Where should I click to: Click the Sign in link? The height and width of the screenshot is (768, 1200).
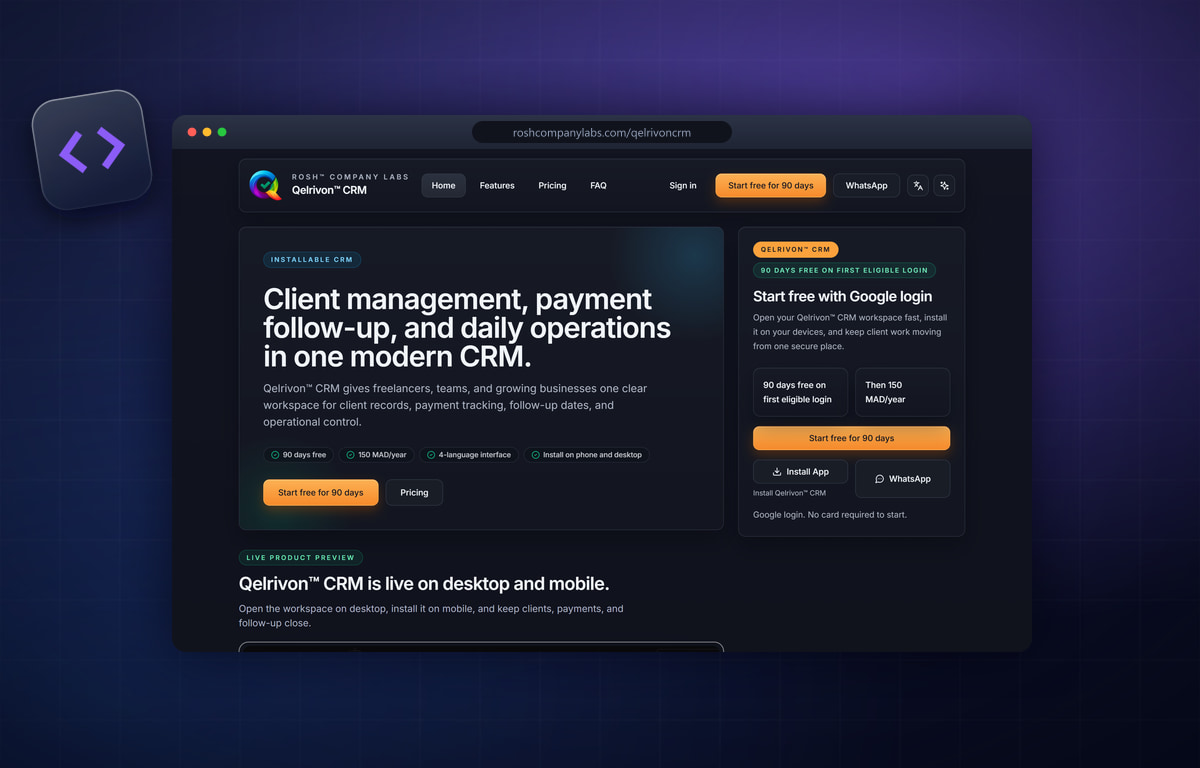click(683, 185)
